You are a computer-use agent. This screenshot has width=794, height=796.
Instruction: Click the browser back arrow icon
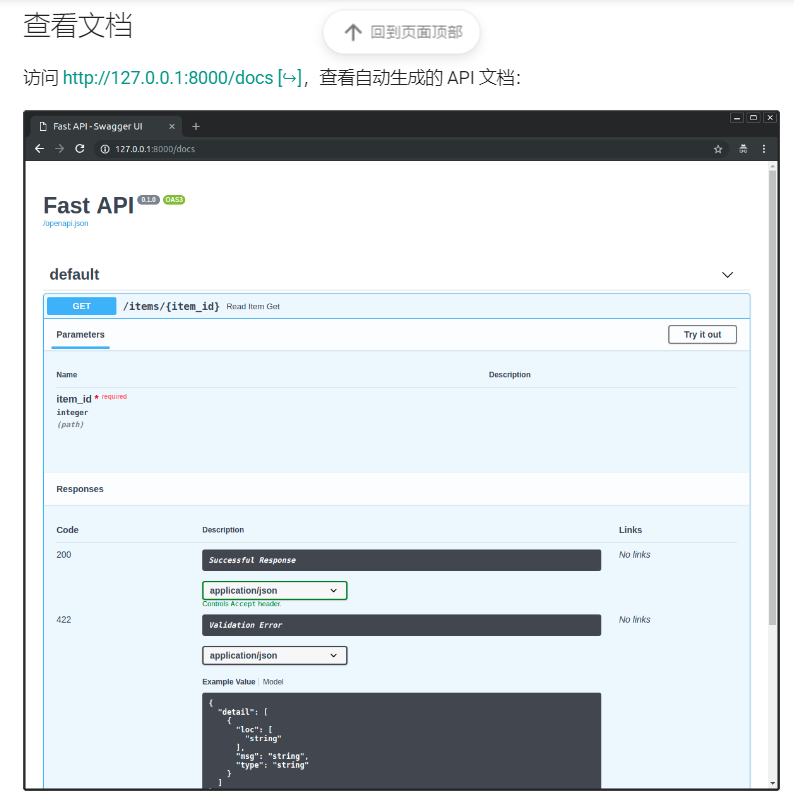(x=39, y=149)
